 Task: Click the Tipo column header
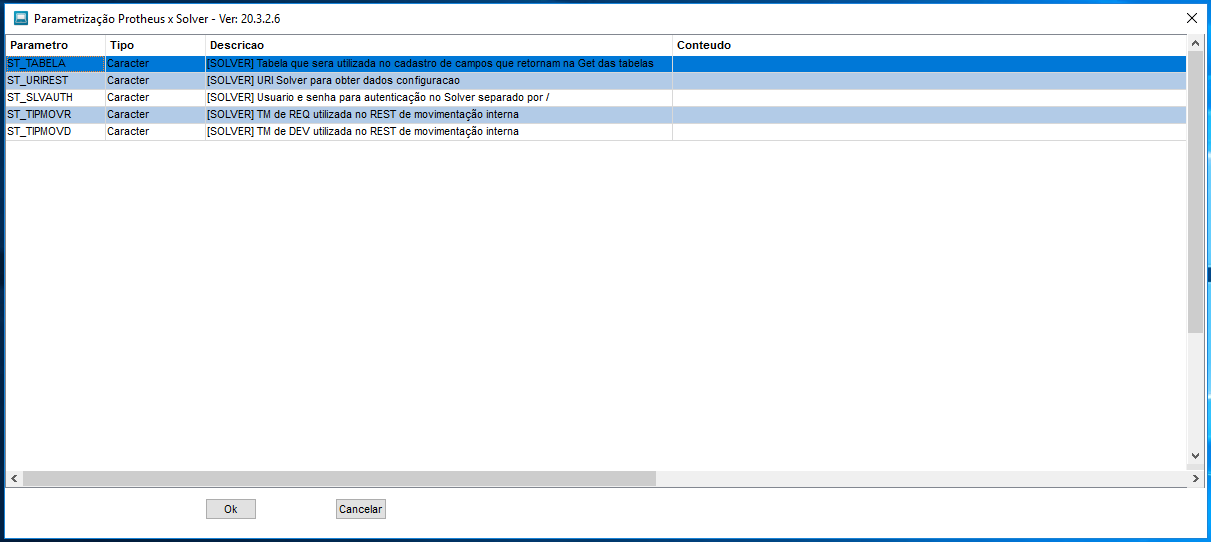click(x=155, y=45)
